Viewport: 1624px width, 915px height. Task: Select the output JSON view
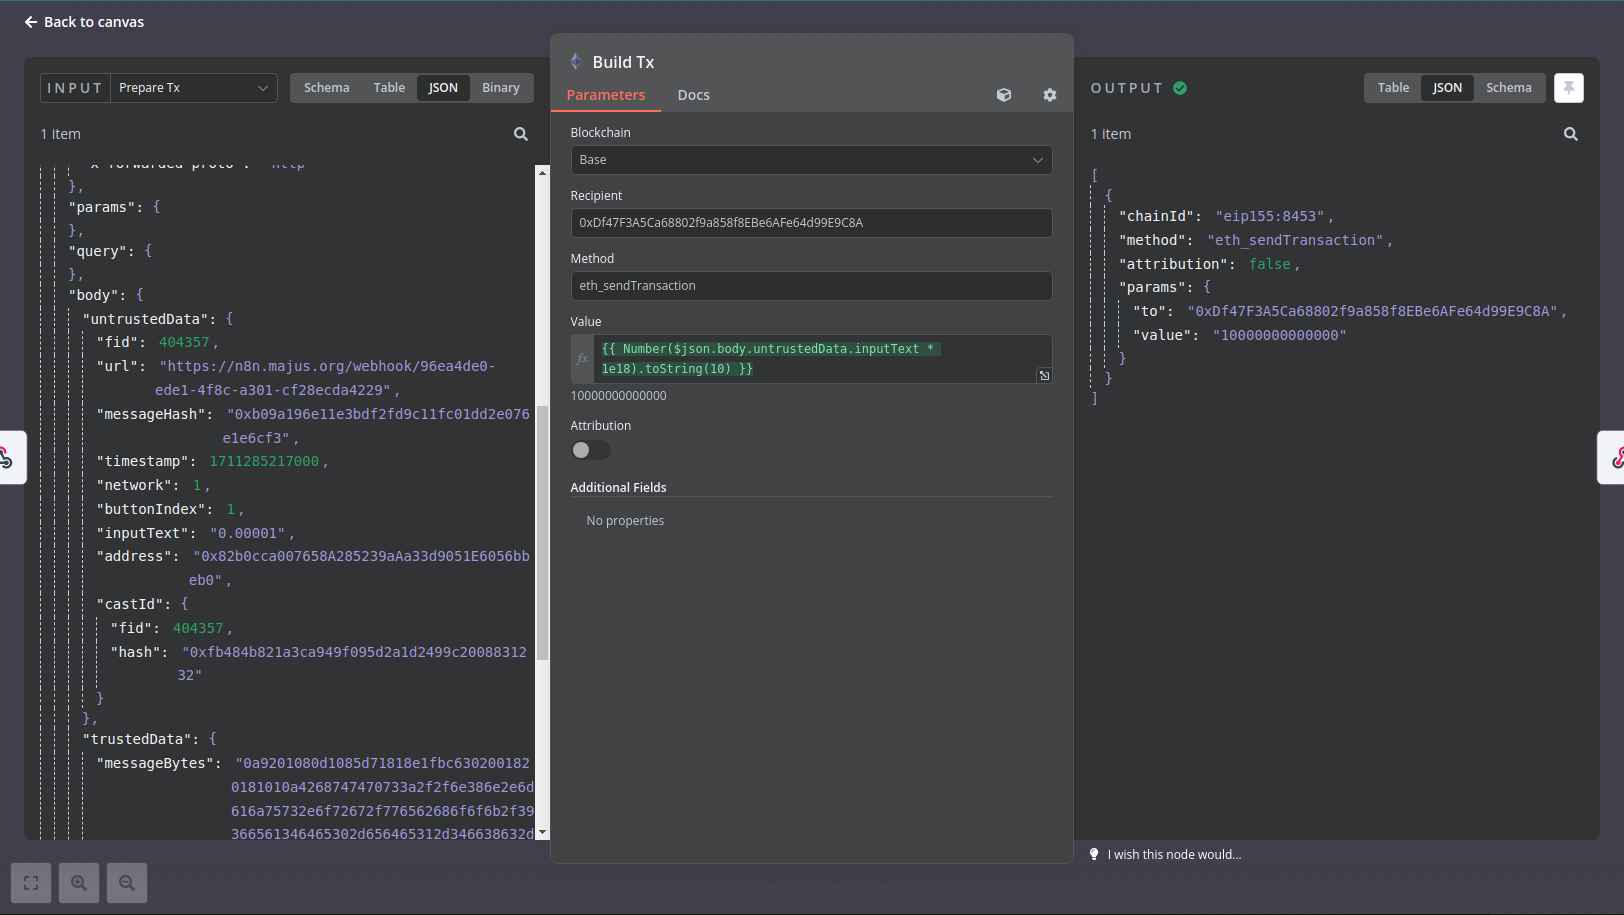(x=1447, y=88)
